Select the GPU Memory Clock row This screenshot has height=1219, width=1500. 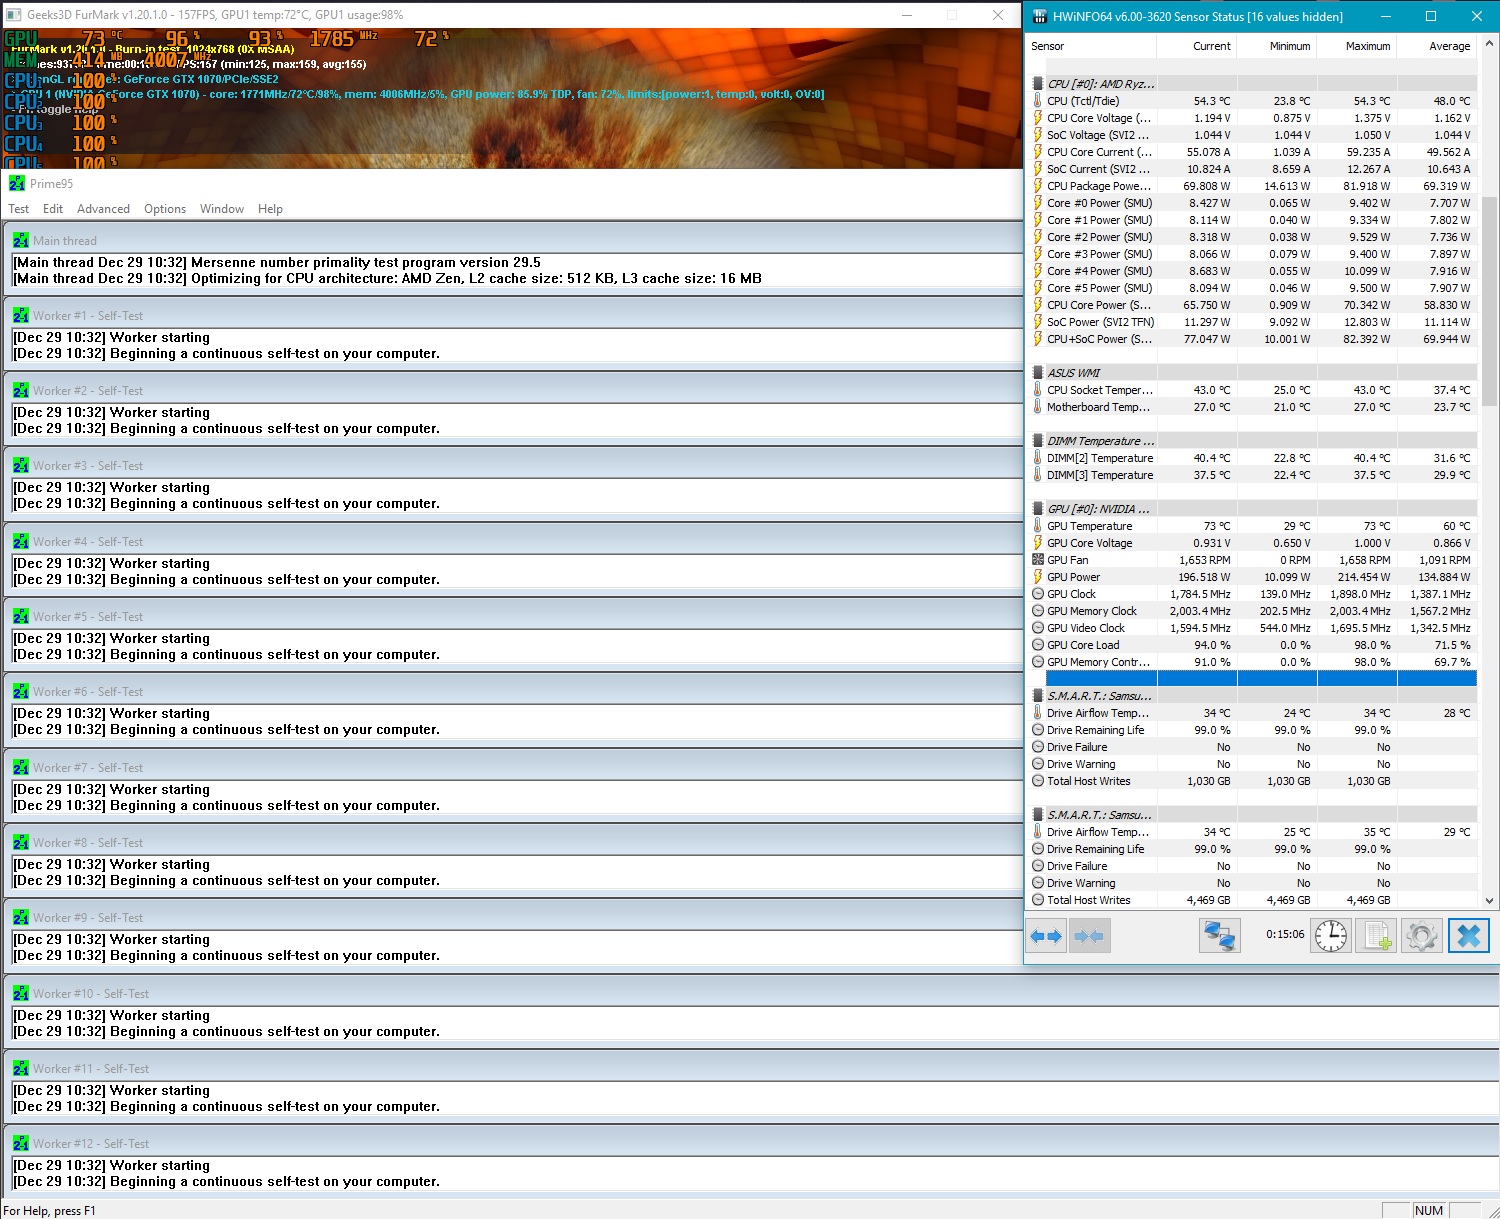[1253, 611]
